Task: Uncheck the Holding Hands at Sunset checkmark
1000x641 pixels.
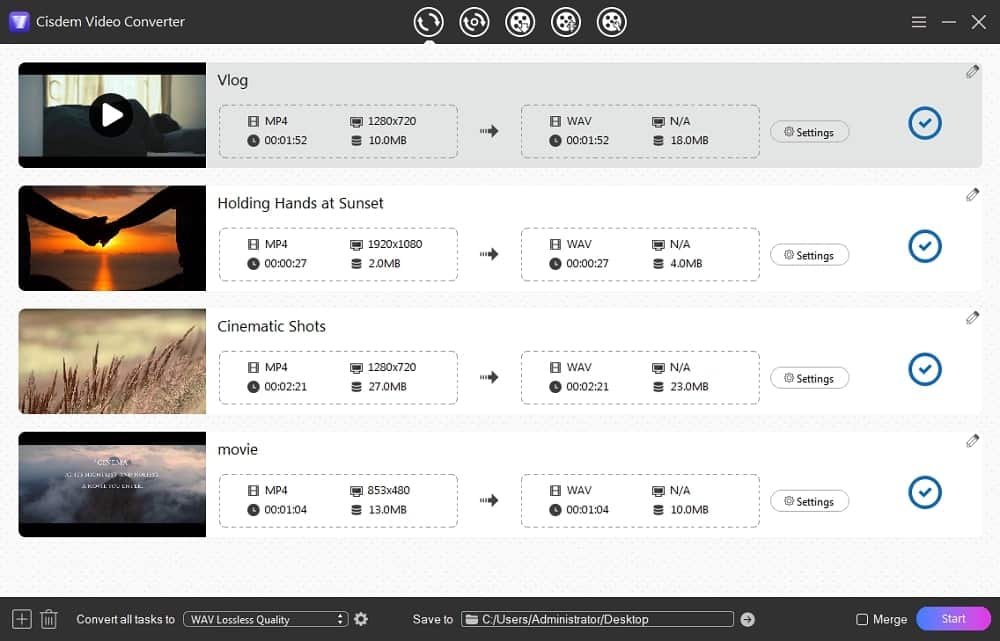Action: coord(925,246)
